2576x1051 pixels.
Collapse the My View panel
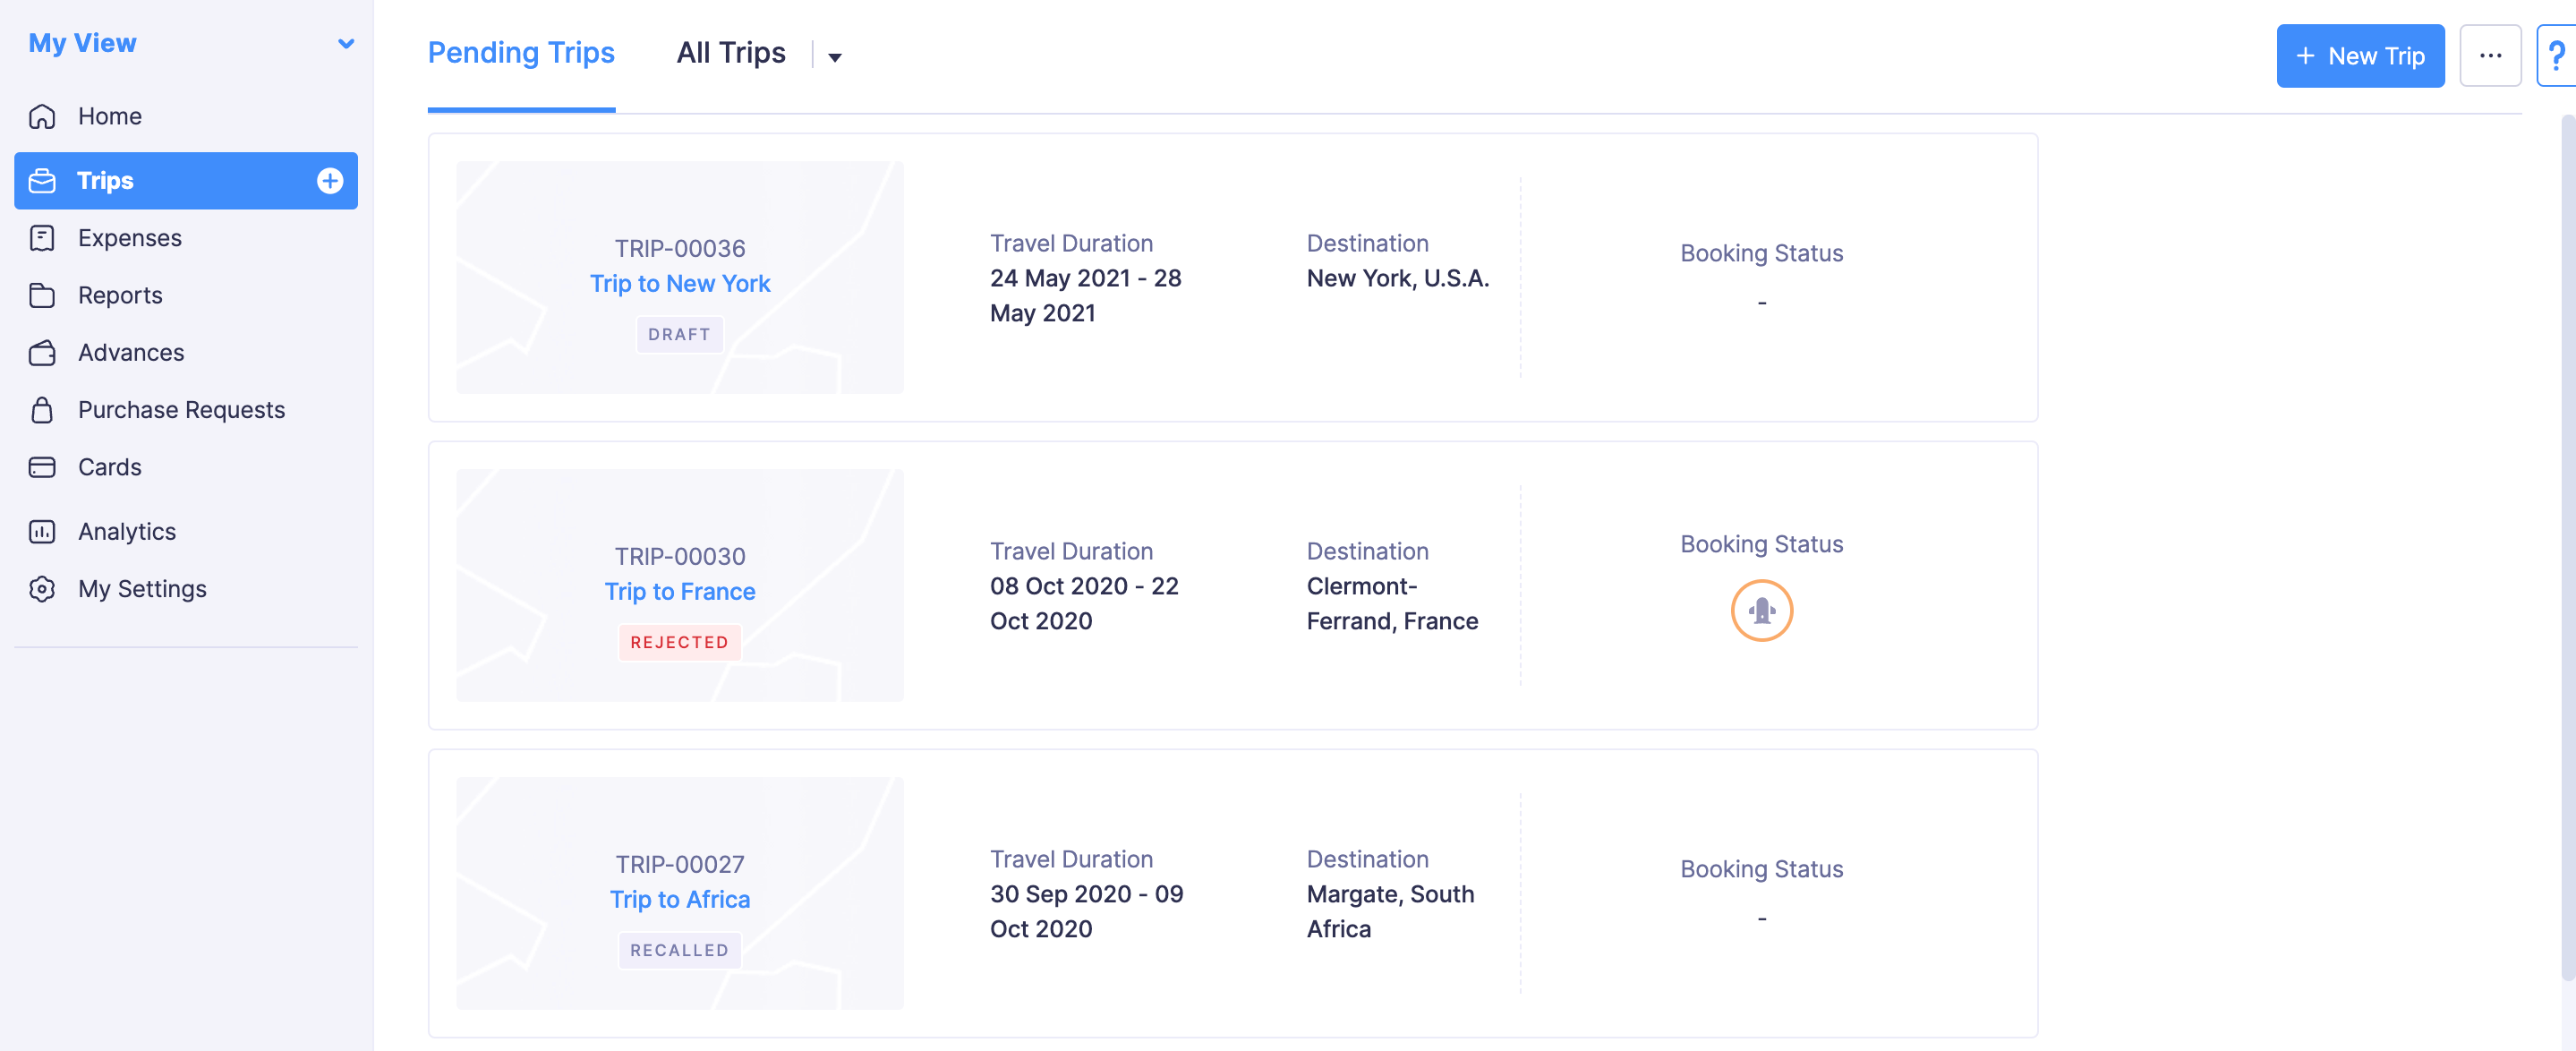[346, 44]
